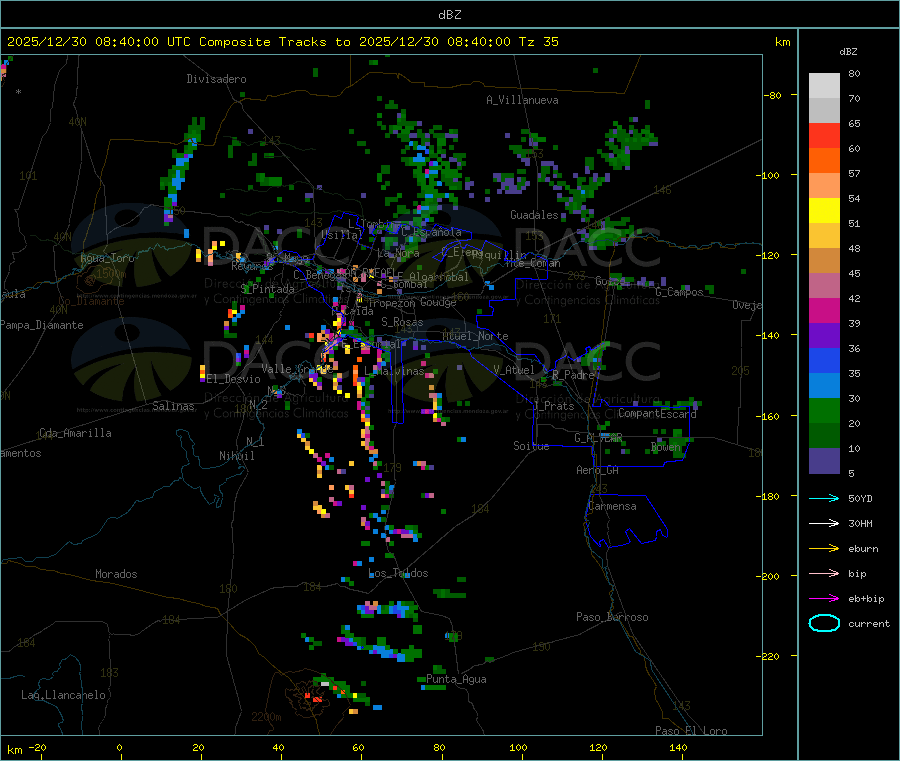900x761 pixels.
Task: Click the red storm cell near 2200m volcano
Action: tap(317, 698)
